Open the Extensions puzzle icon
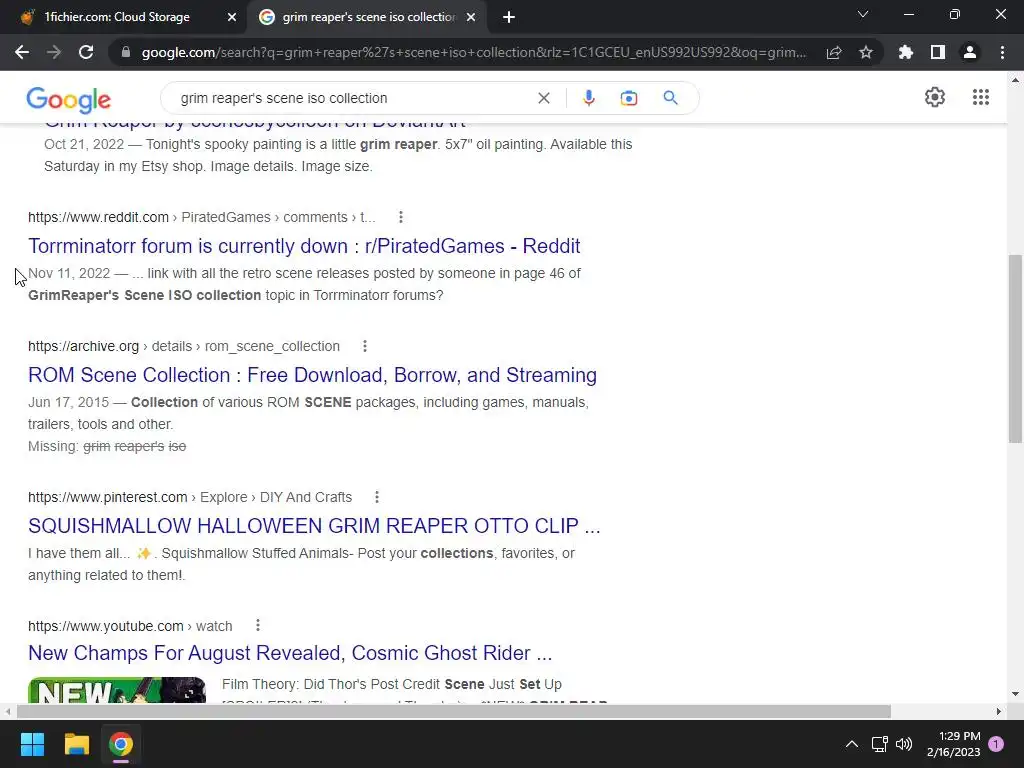The width and height of the screenshot is (1024, 768). pyautogui.click(x=906, y=52)
